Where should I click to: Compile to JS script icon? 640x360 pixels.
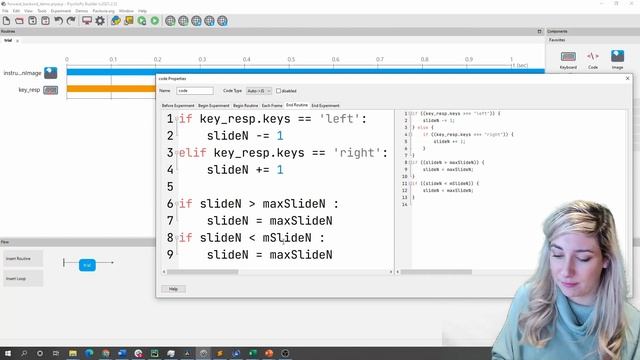click(x=129, y=21)
